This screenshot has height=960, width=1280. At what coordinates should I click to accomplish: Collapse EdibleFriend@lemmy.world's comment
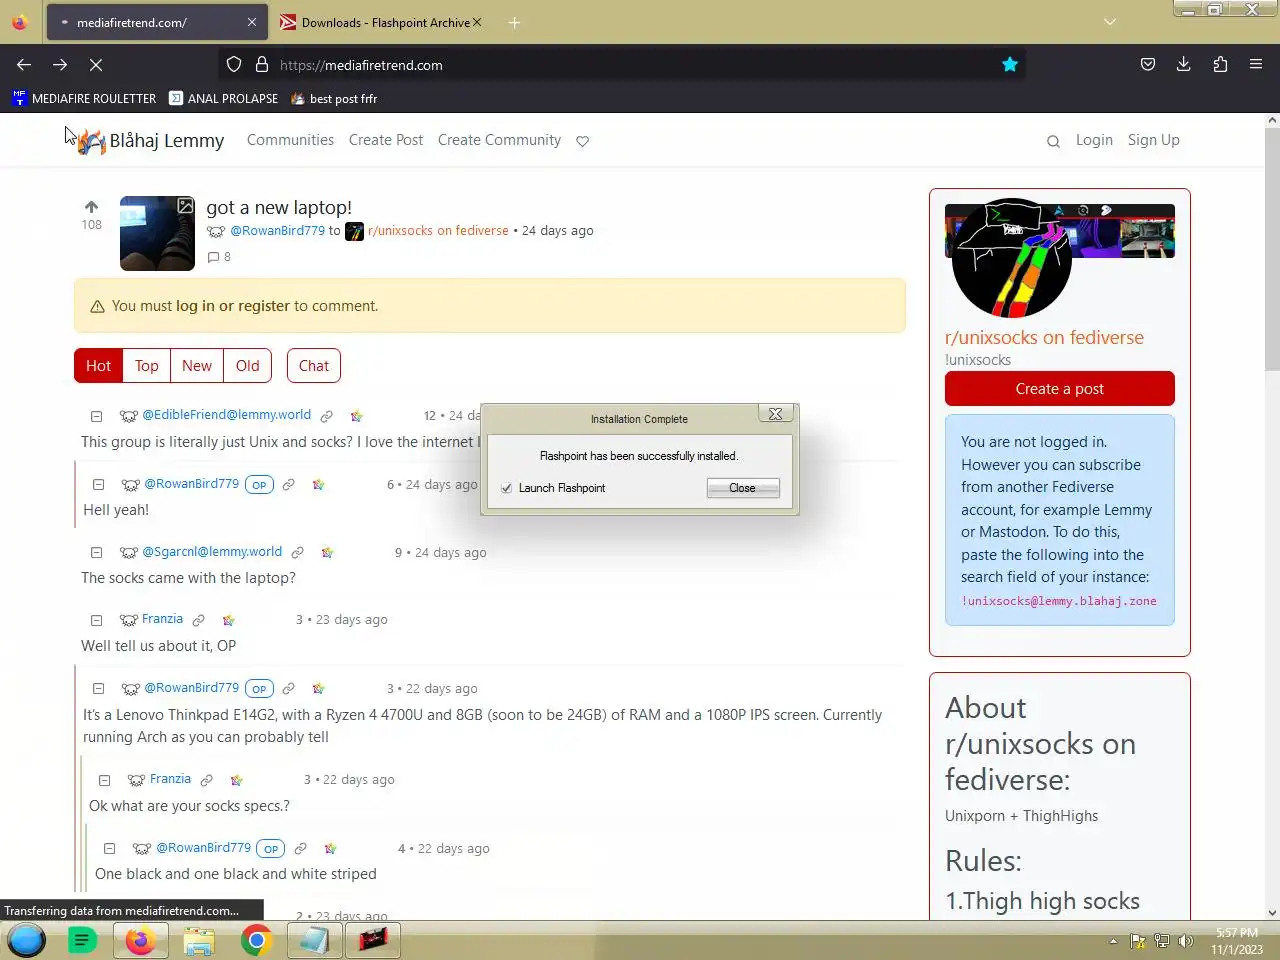[97, 416]
